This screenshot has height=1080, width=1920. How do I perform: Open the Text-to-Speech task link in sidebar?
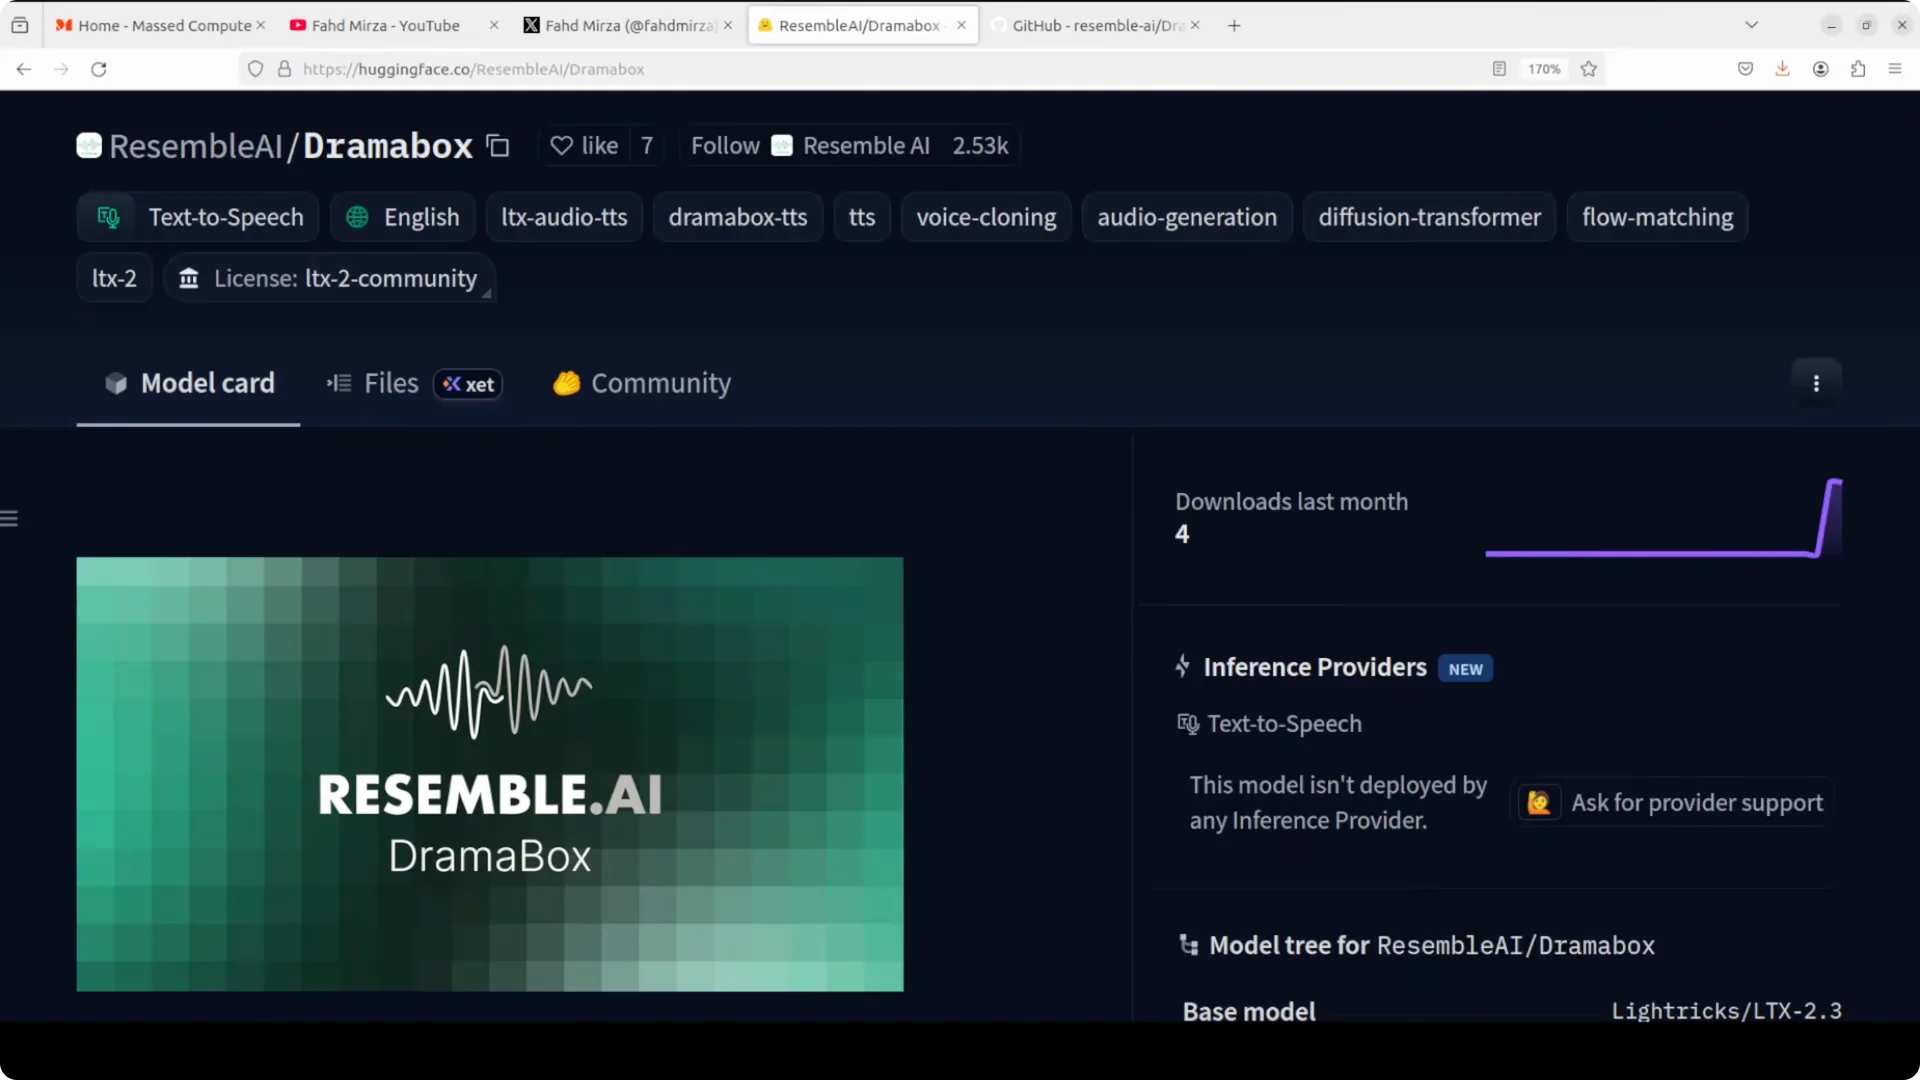[x=1270, y=723]
